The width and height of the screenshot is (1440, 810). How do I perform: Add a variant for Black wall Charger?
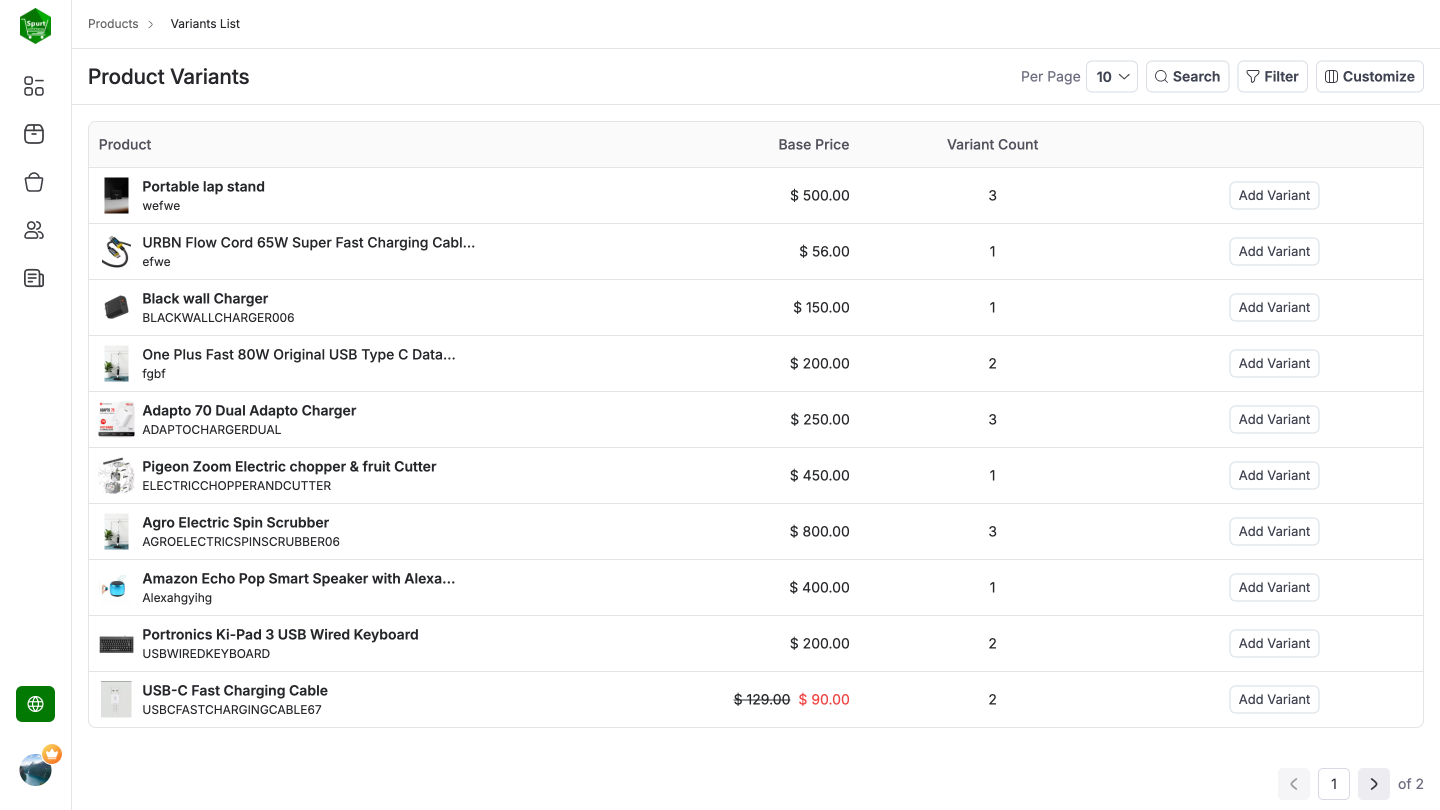(x=1274, y=307)
